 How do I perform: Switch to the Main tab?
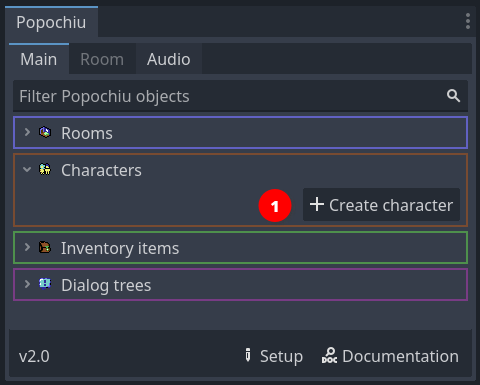pos(39,59)
